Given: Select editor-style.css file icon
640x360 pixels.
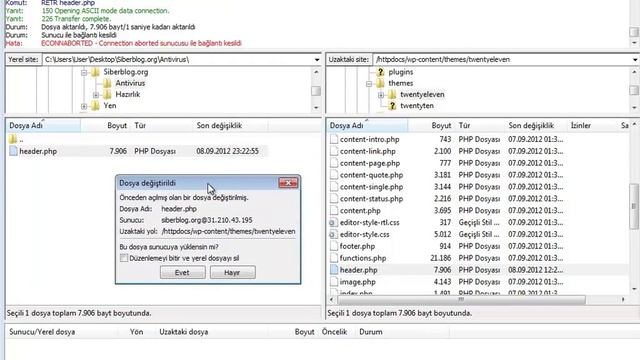Looking at the screenshot, I should 333,234.
